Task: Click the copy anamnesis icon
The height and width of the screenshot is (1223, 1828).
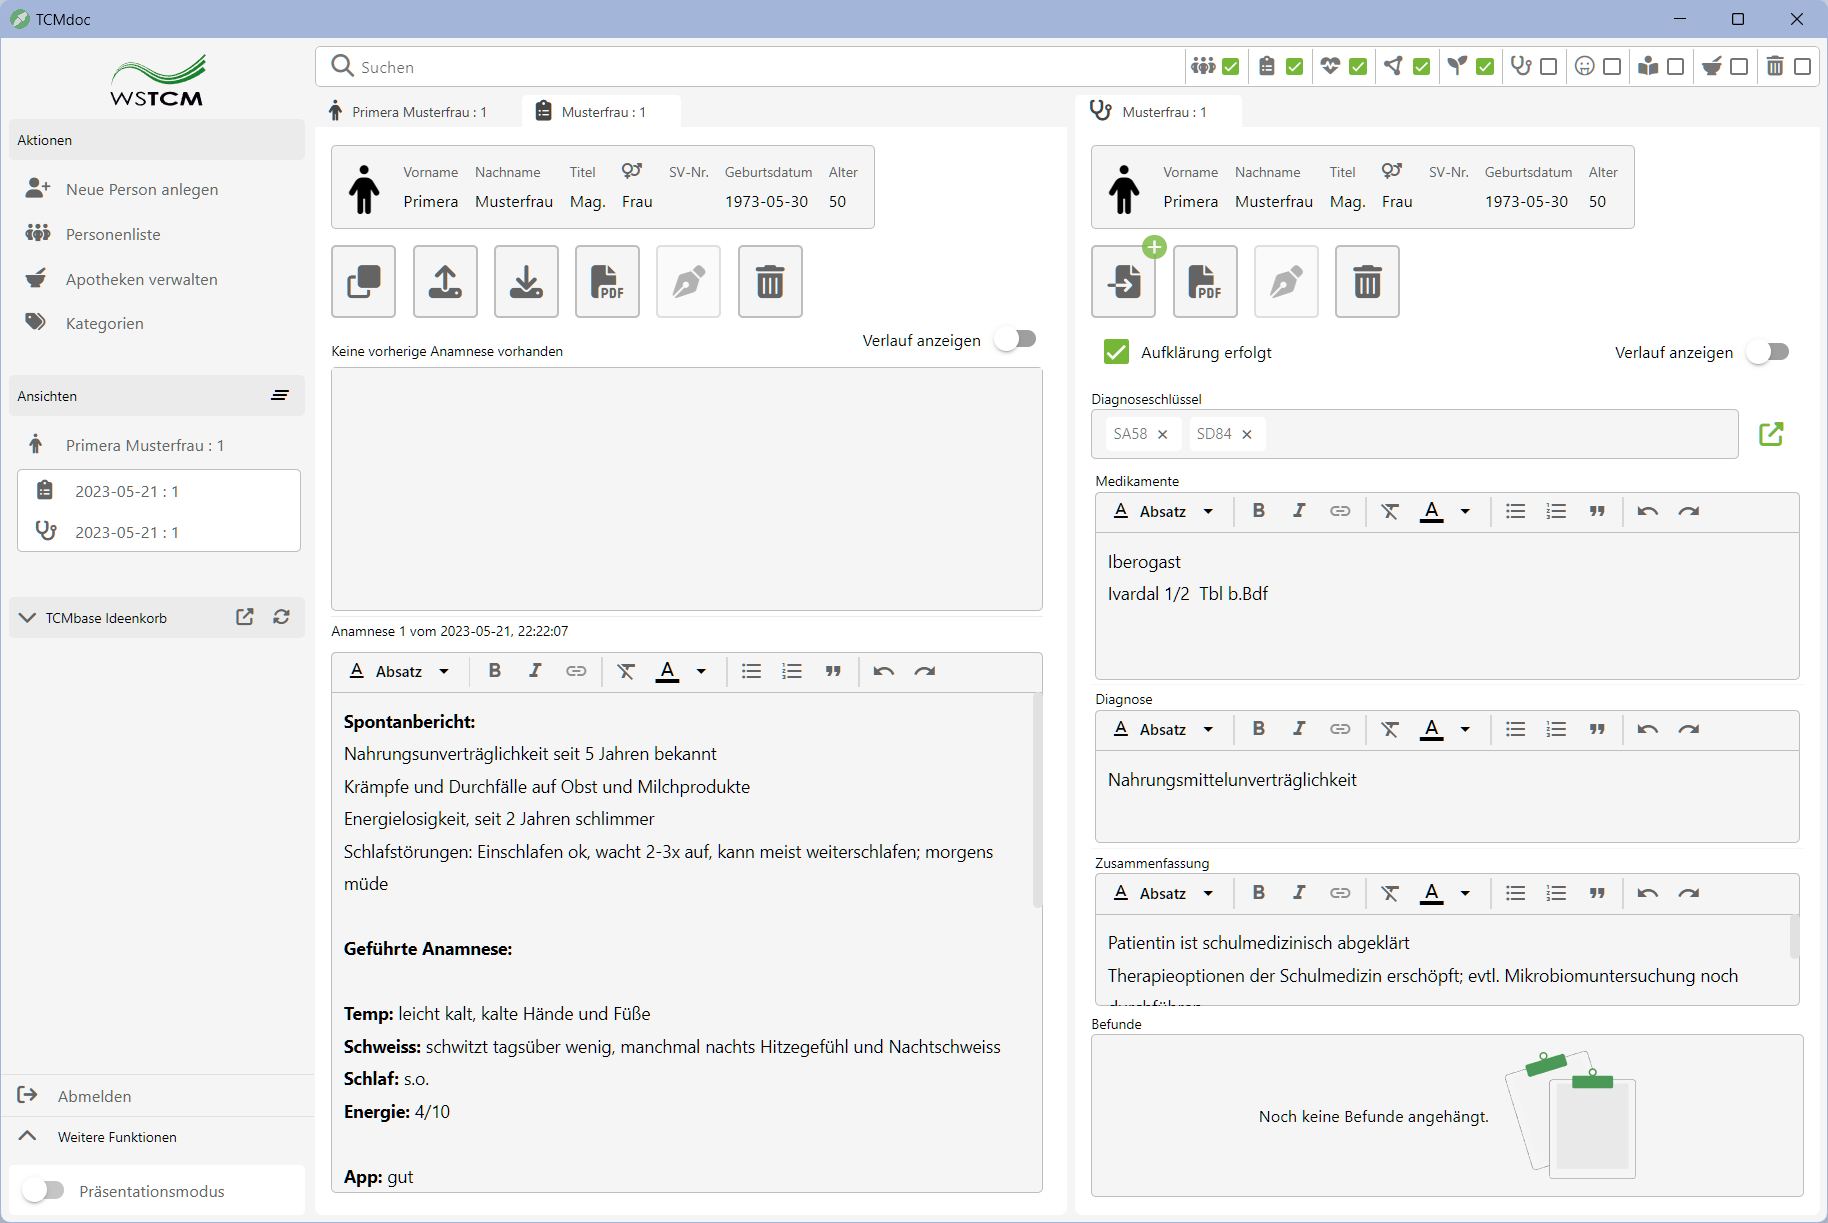Action: (x=364, y=282)
